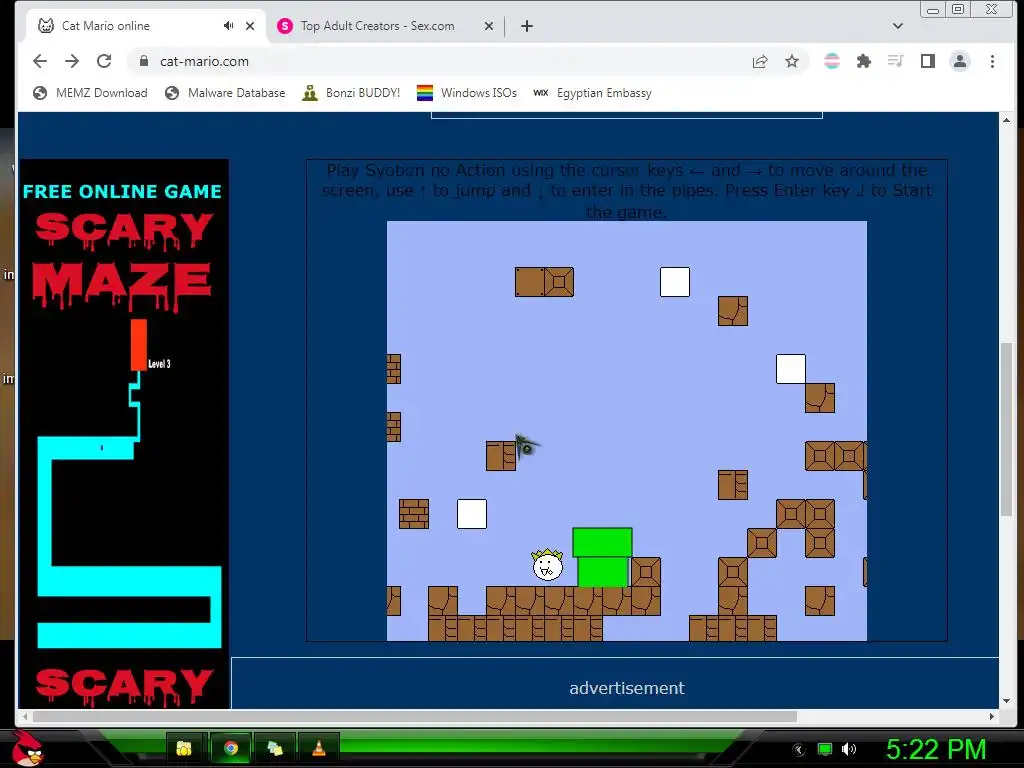1024x768 pixels.
Task: Expand the tab search chevron
Action: [x=898, y=26]
